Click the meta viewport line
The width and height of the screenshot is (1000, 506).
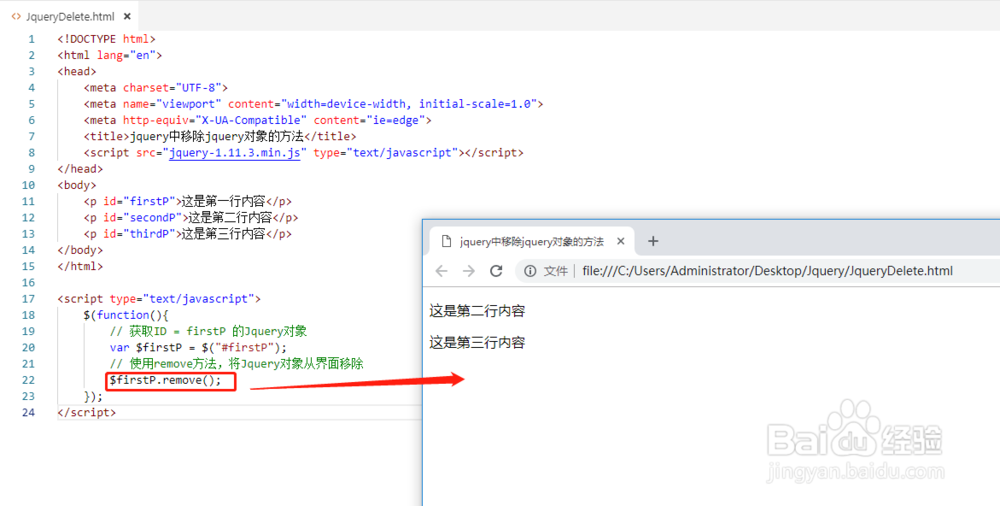pyautogui.click(x=313, y=104)
